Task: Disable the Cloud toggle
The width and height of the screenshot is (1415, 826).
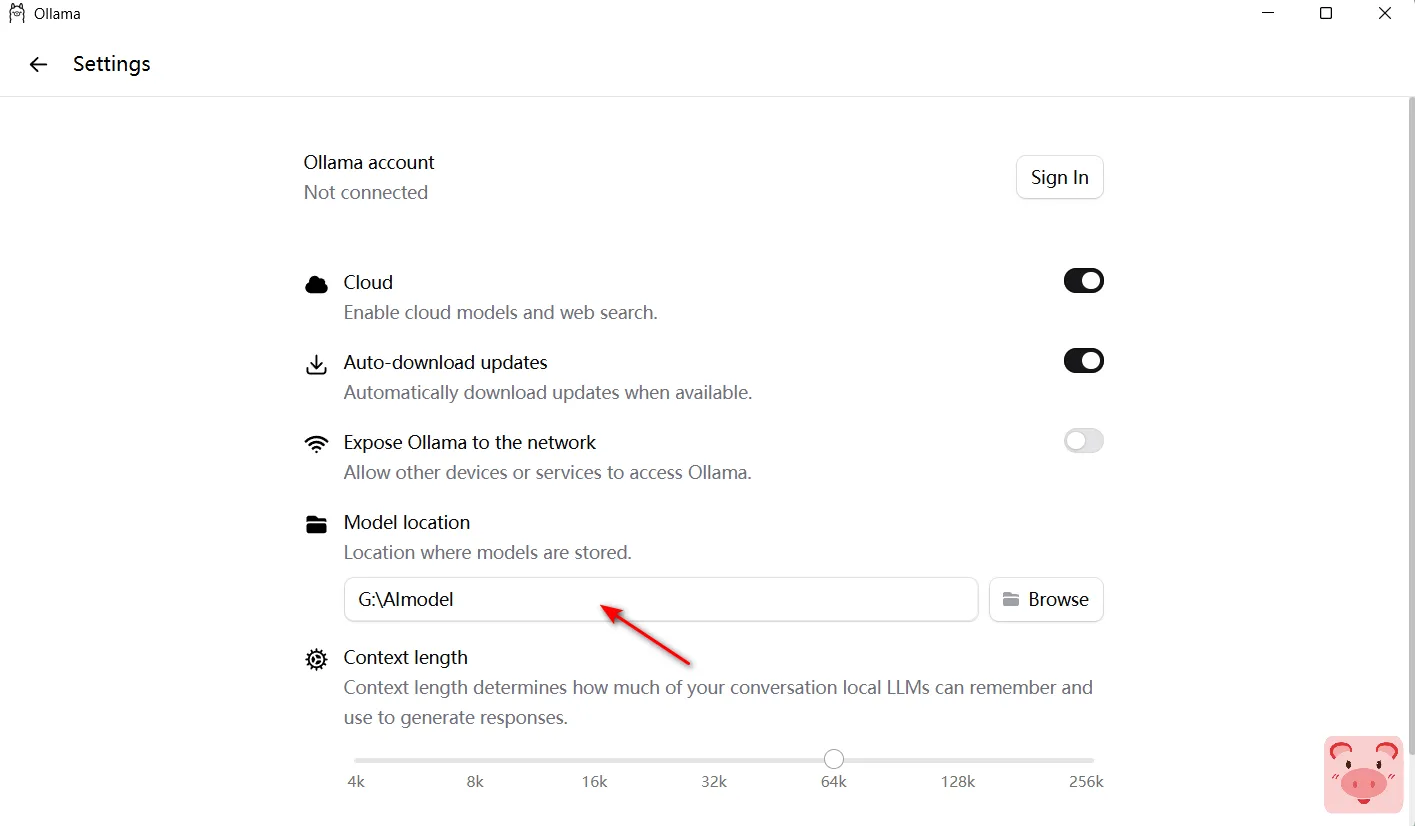Action: coord(1083,281)
